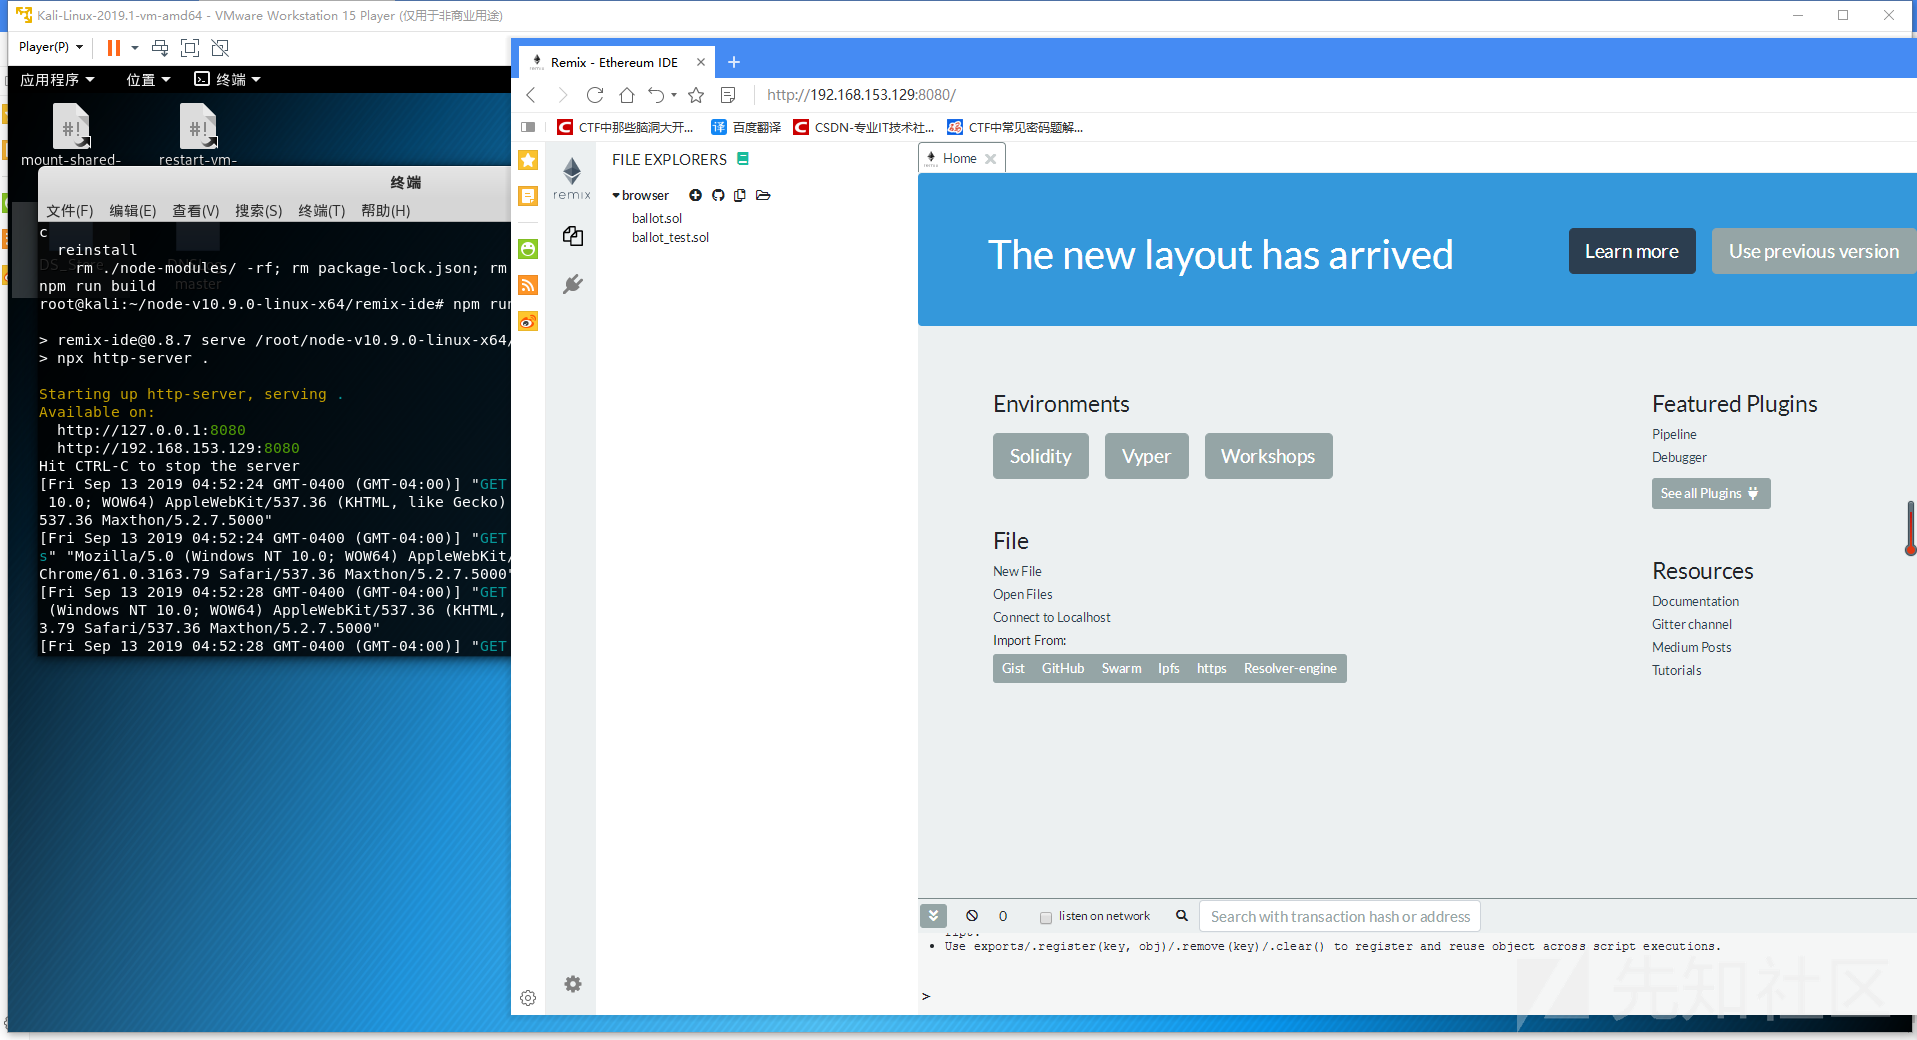Open the Remix plugin manager plug icon
The width and height of the screenshot is (1917, 1040).
point(573,284)
